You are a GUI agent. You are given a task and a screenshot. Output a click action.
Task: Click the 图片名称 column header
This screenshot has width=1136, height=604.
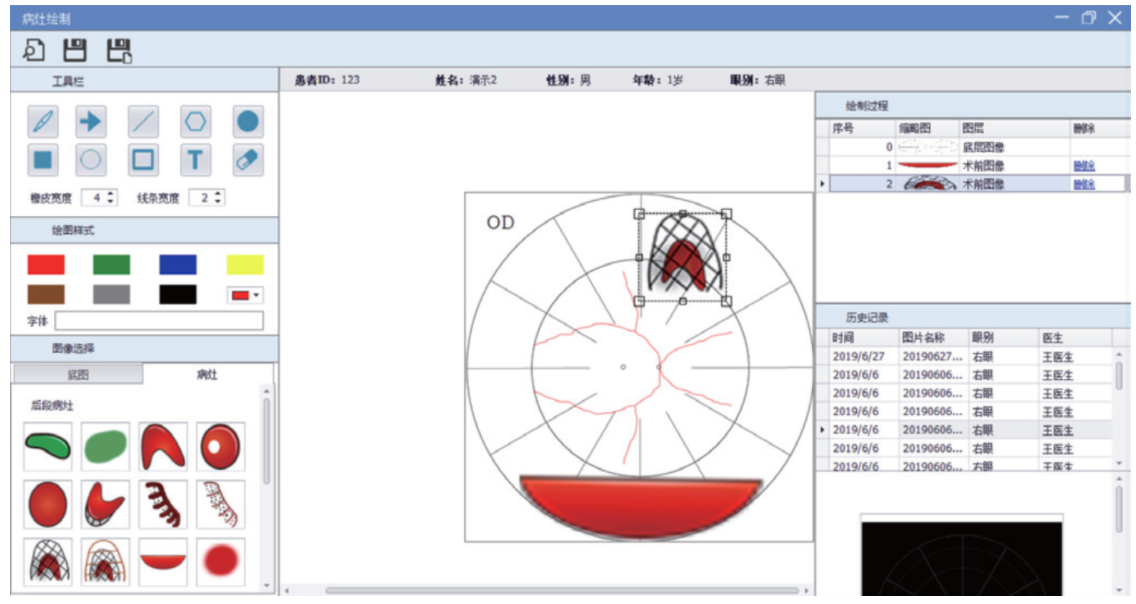(932, 337)
